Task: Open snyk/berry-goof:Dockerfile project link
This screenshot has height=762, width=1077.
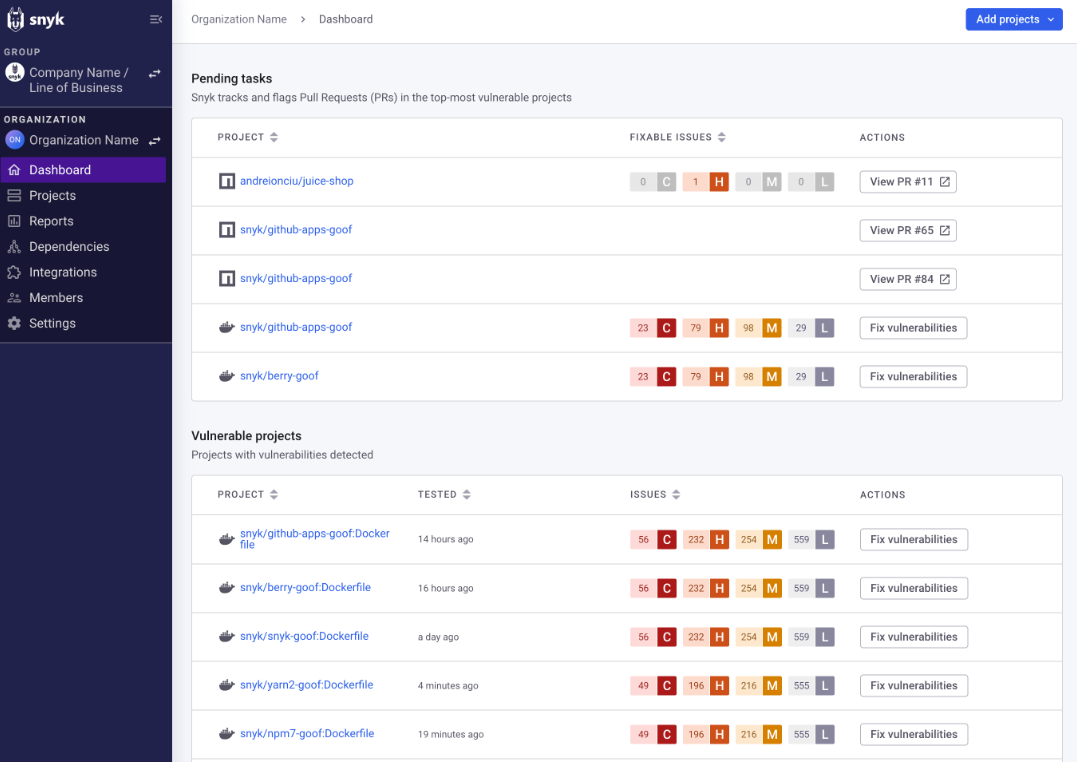Action: point(305,588)
